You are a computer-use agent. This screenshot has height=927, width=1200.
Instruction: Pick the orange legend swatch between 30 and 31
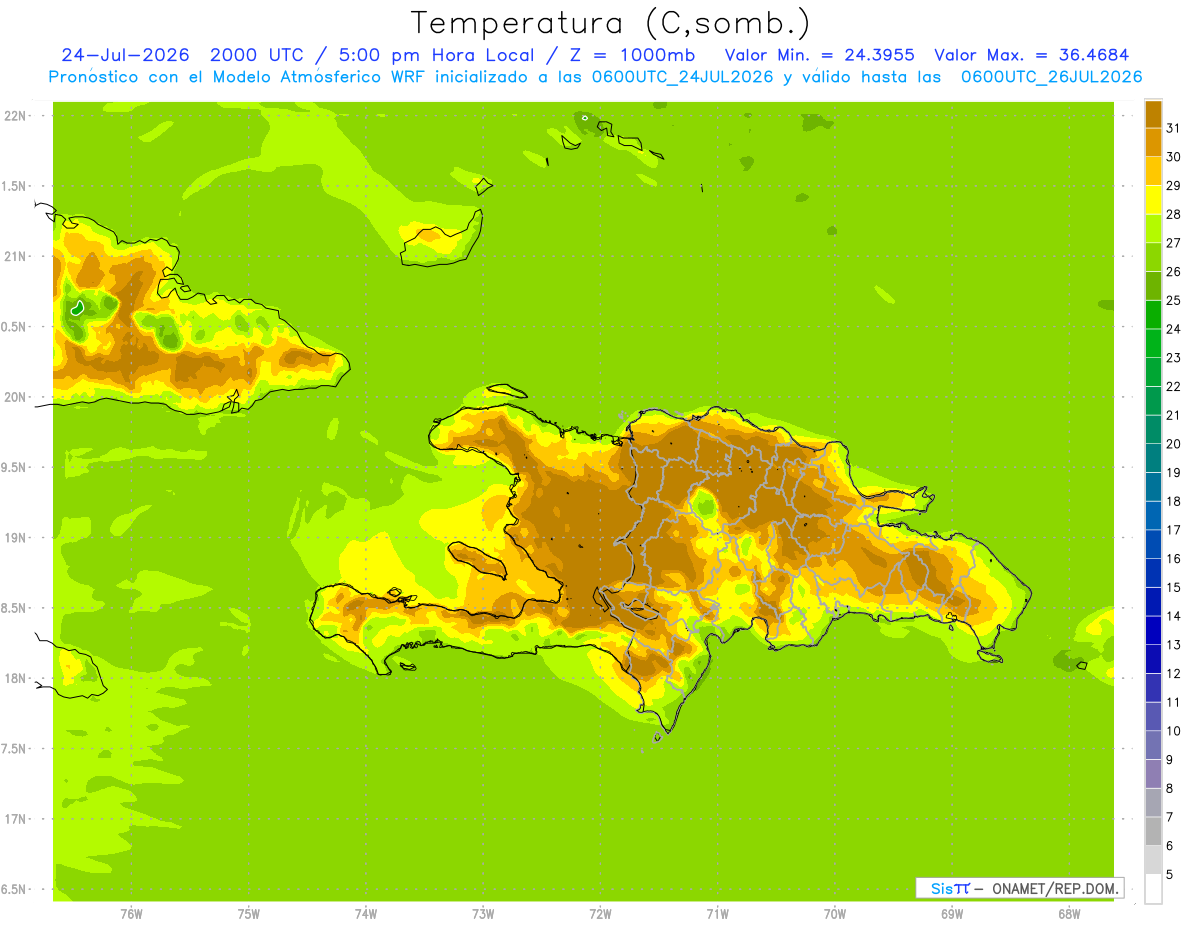coord(1153,142)
